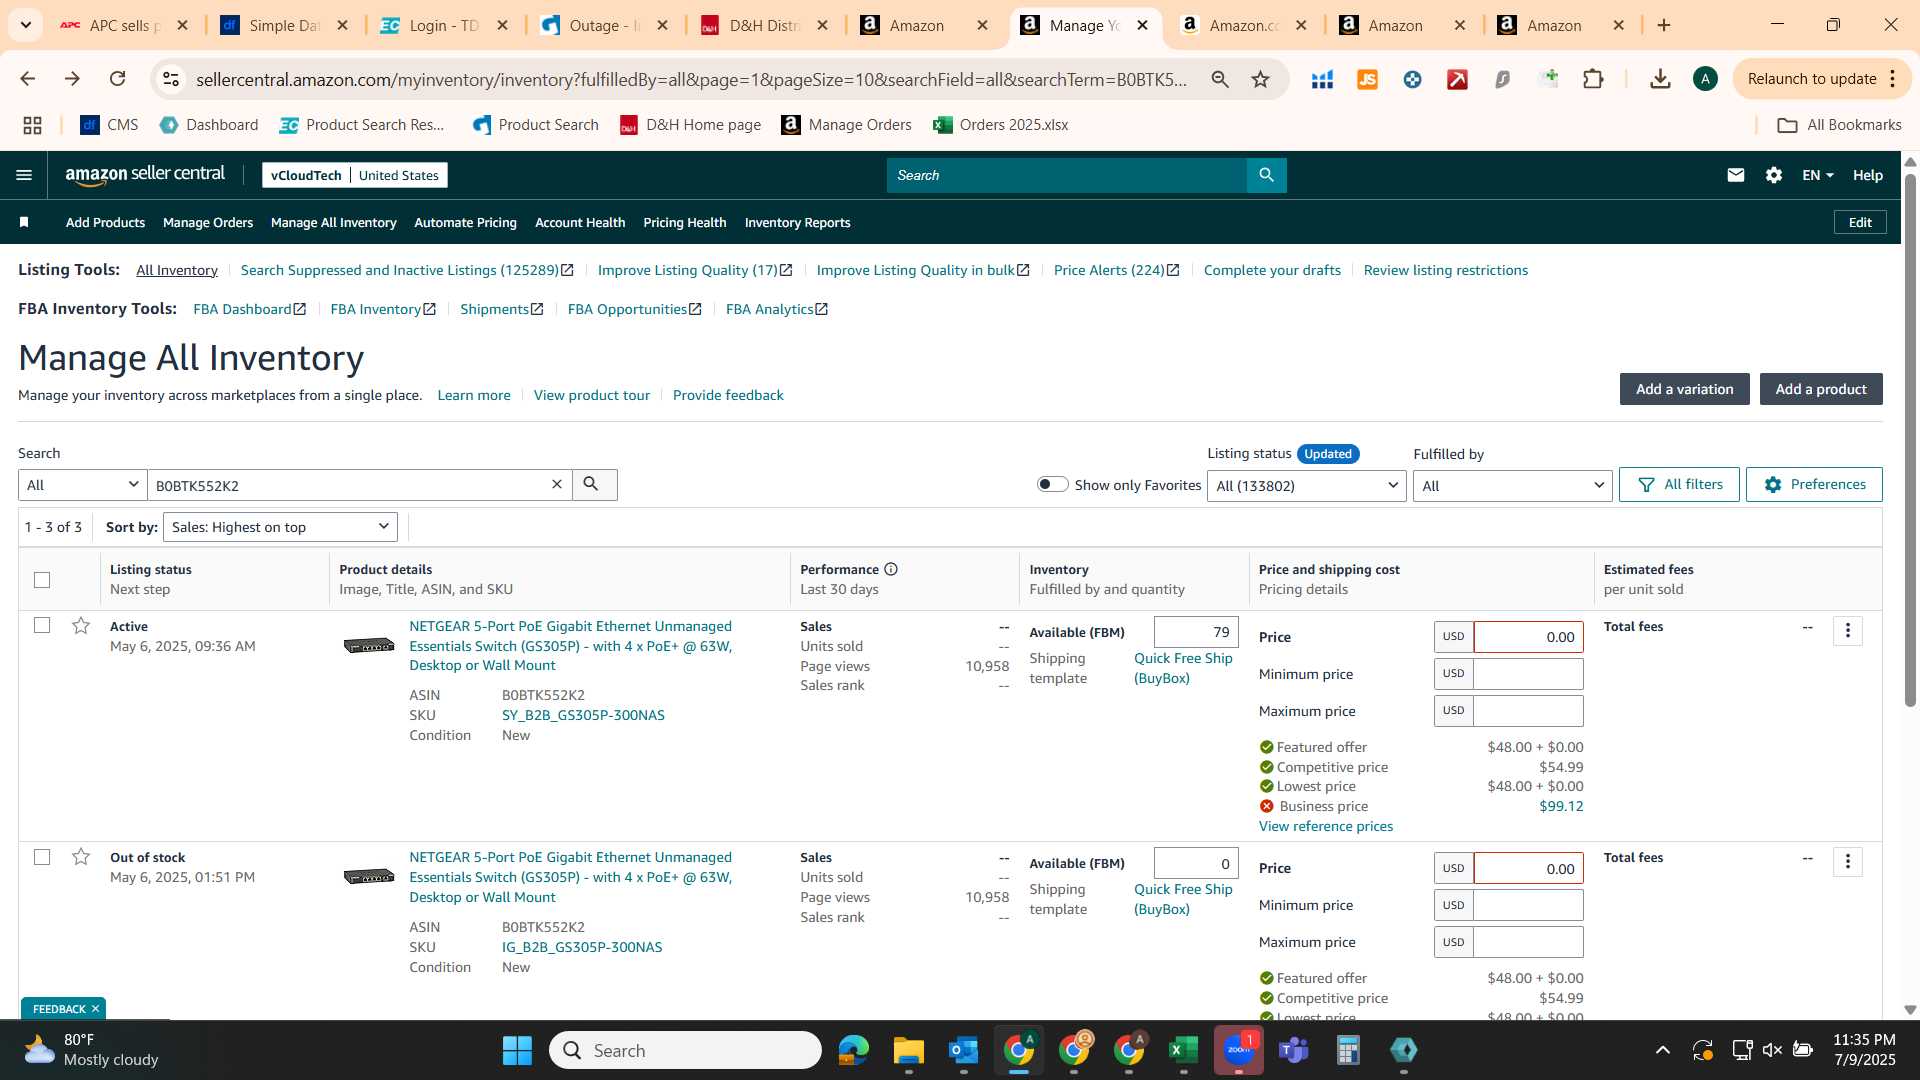Click the Chrome profile avatar A
Image resolution: width=1920 pixels, height=1080 pixels.
(x=1706, y=79)
